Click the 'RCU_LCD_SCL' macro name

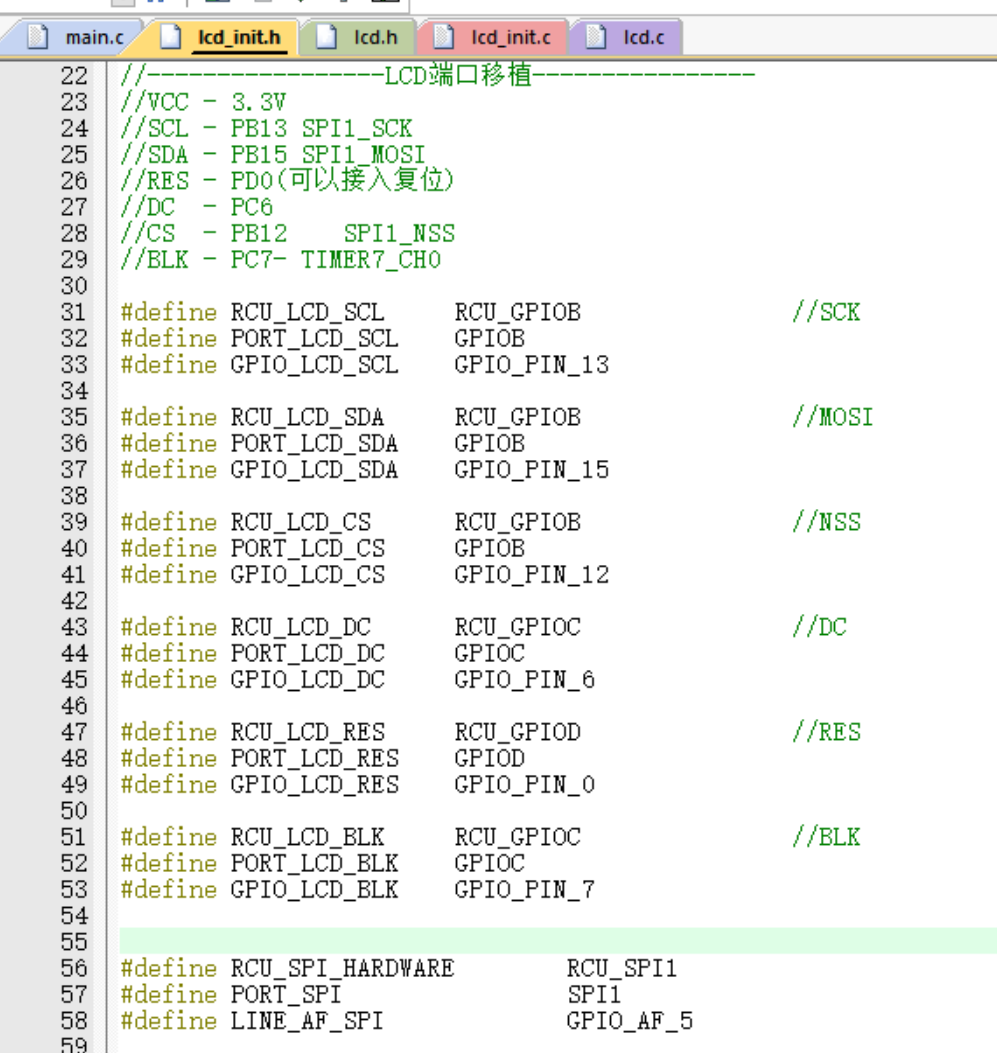(307, 312)
